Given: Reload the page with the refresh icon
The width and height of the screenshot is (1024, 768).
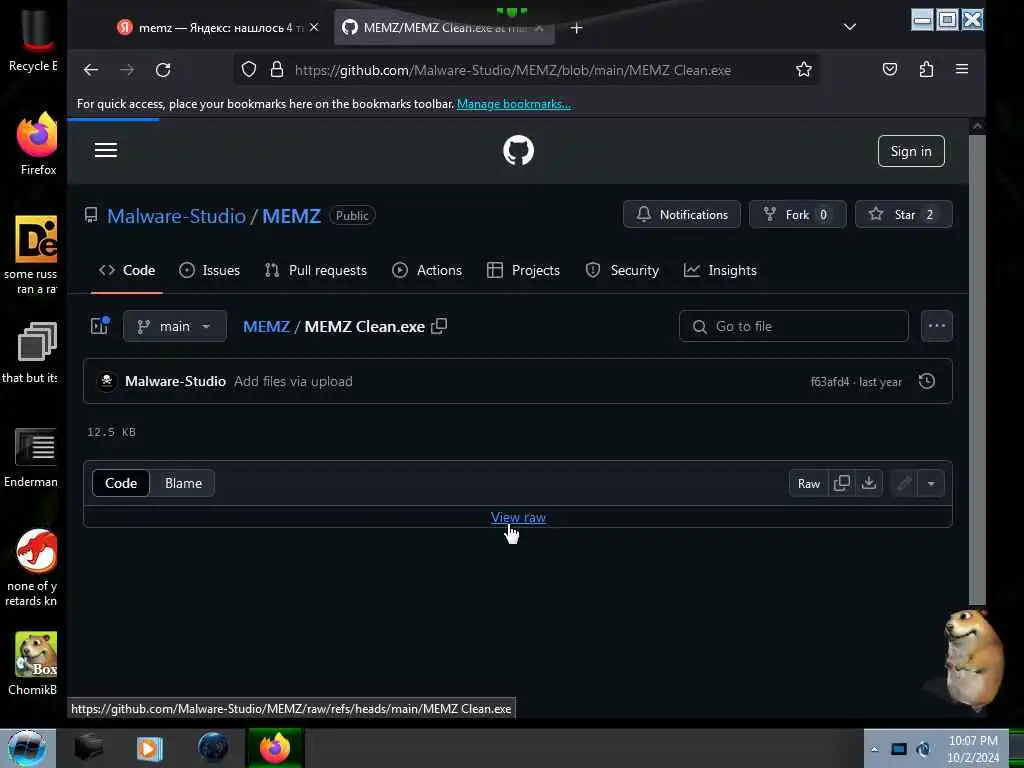Looking at the screenshot, I should pyautogui.click(x=163, y=70).
